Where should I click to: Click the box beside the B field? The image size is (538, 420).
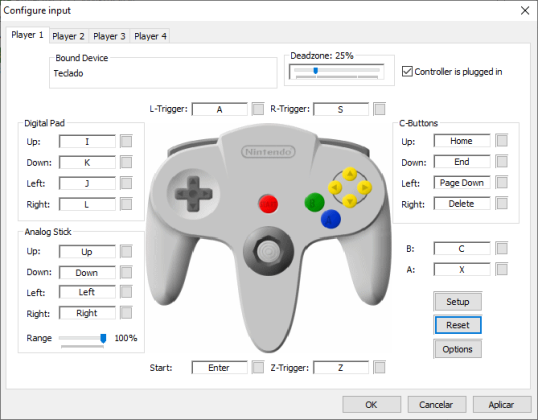(502, 248)
